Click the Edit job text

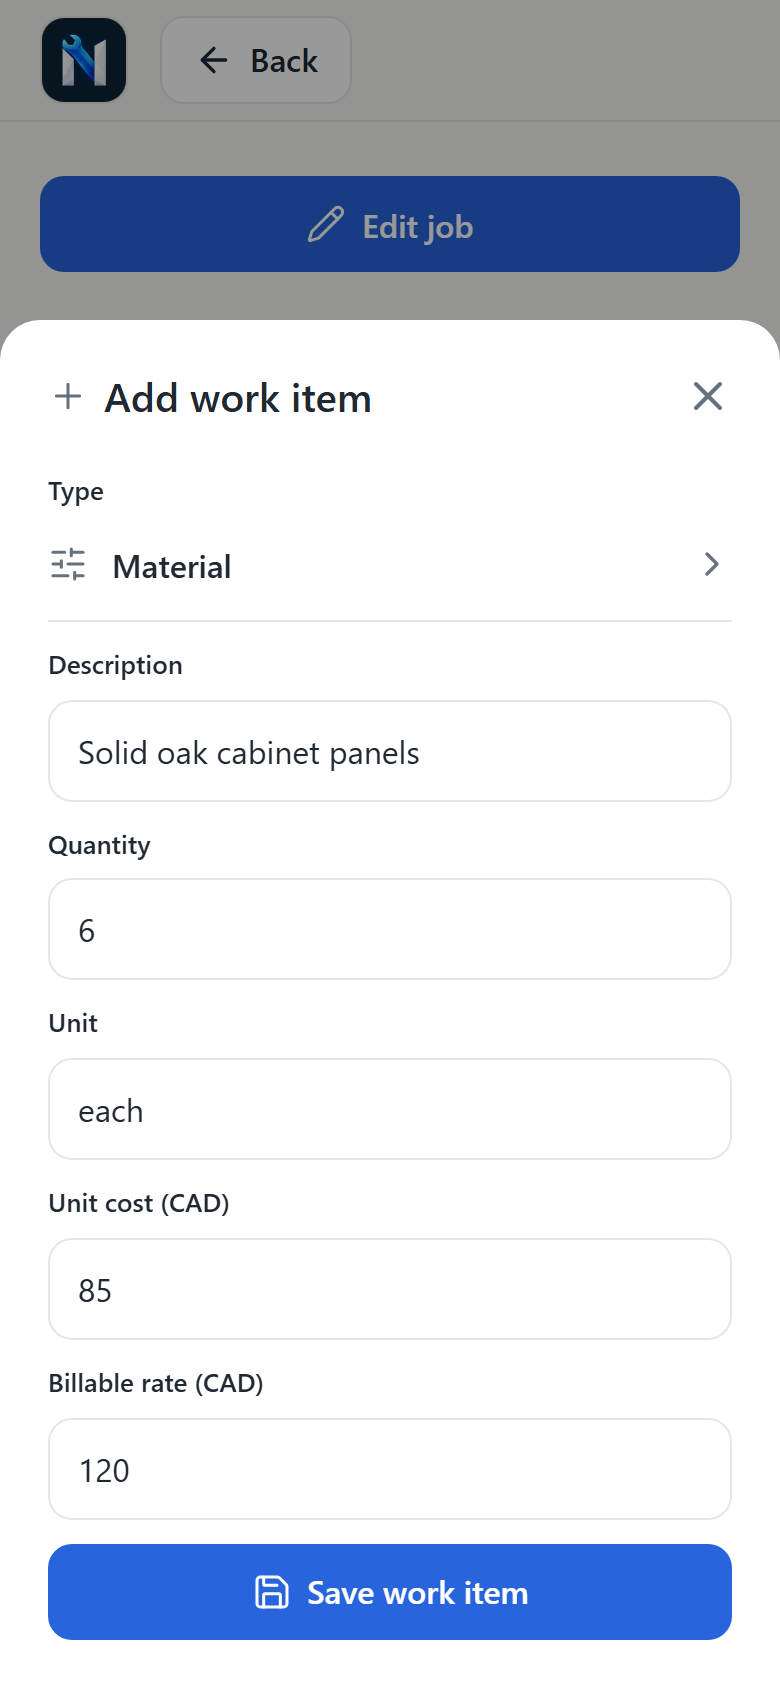[x=418, y=227]
